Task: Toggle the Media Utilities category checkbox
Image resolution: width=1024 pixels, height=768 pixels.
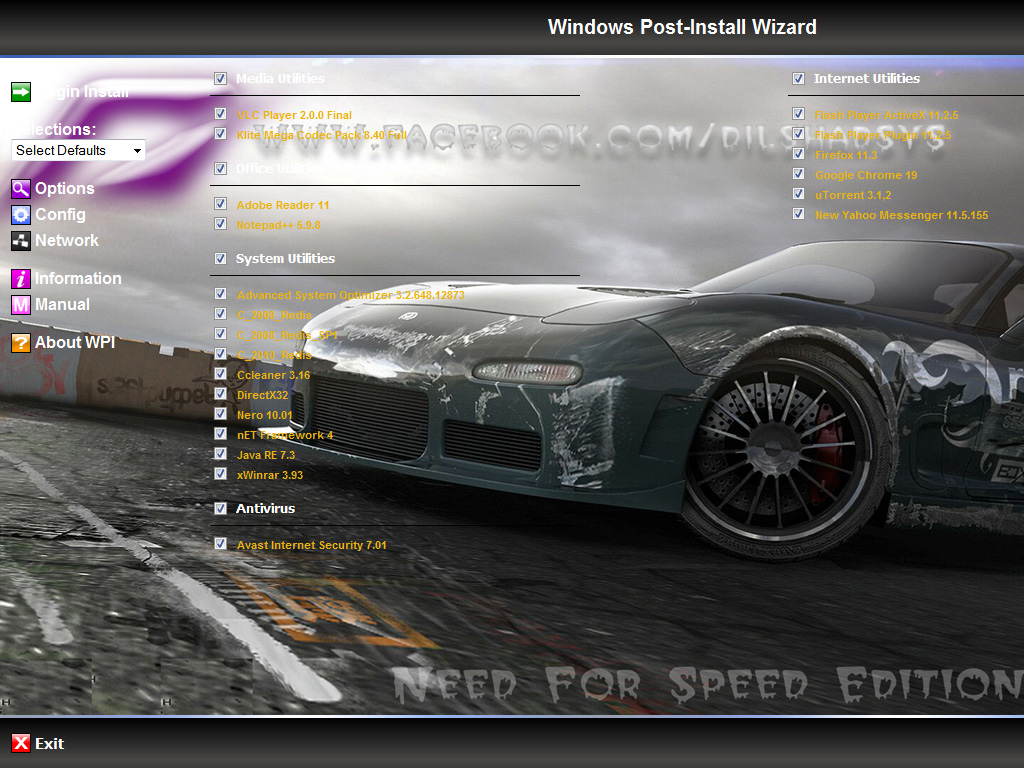Action: coord(220,78)
